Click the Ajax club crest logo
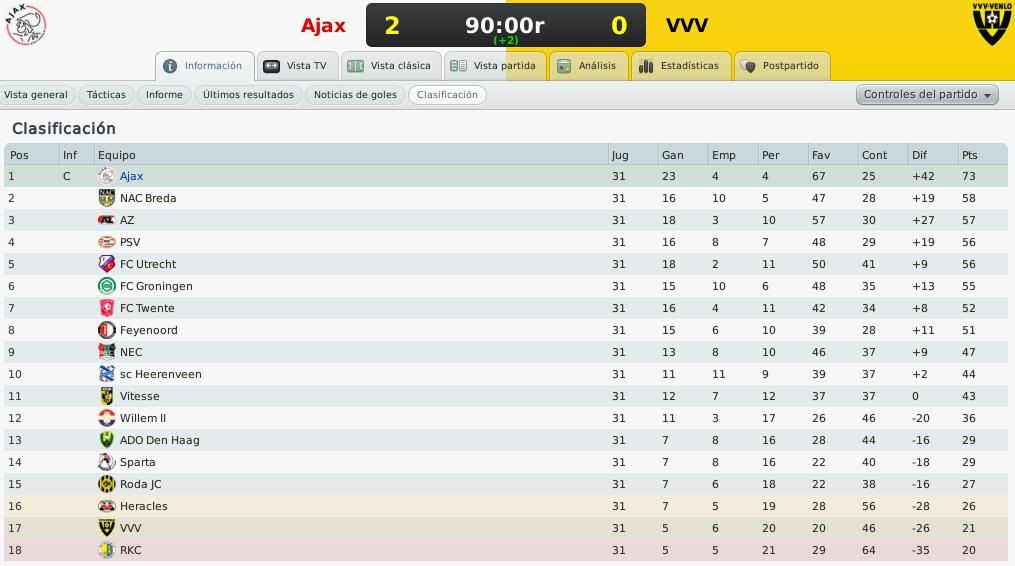1015x566 pixels. [x=25, y=25]
